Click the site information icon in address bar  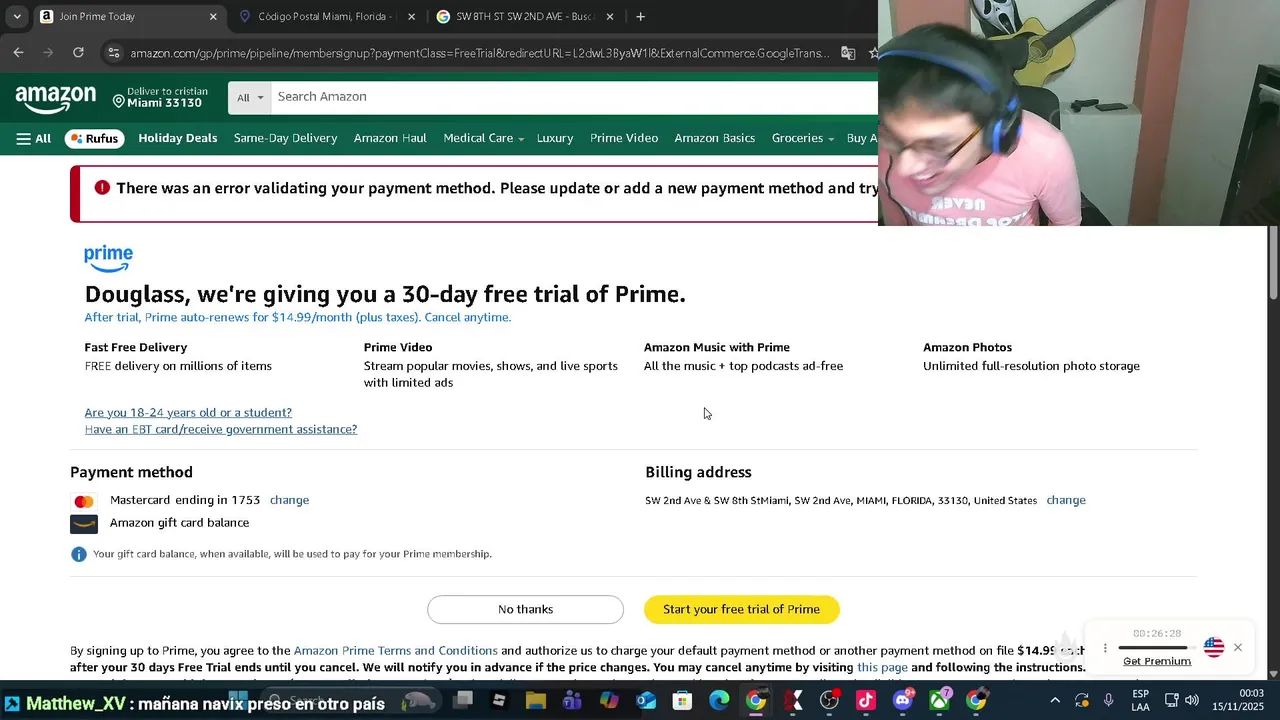[x=114, y=53]
